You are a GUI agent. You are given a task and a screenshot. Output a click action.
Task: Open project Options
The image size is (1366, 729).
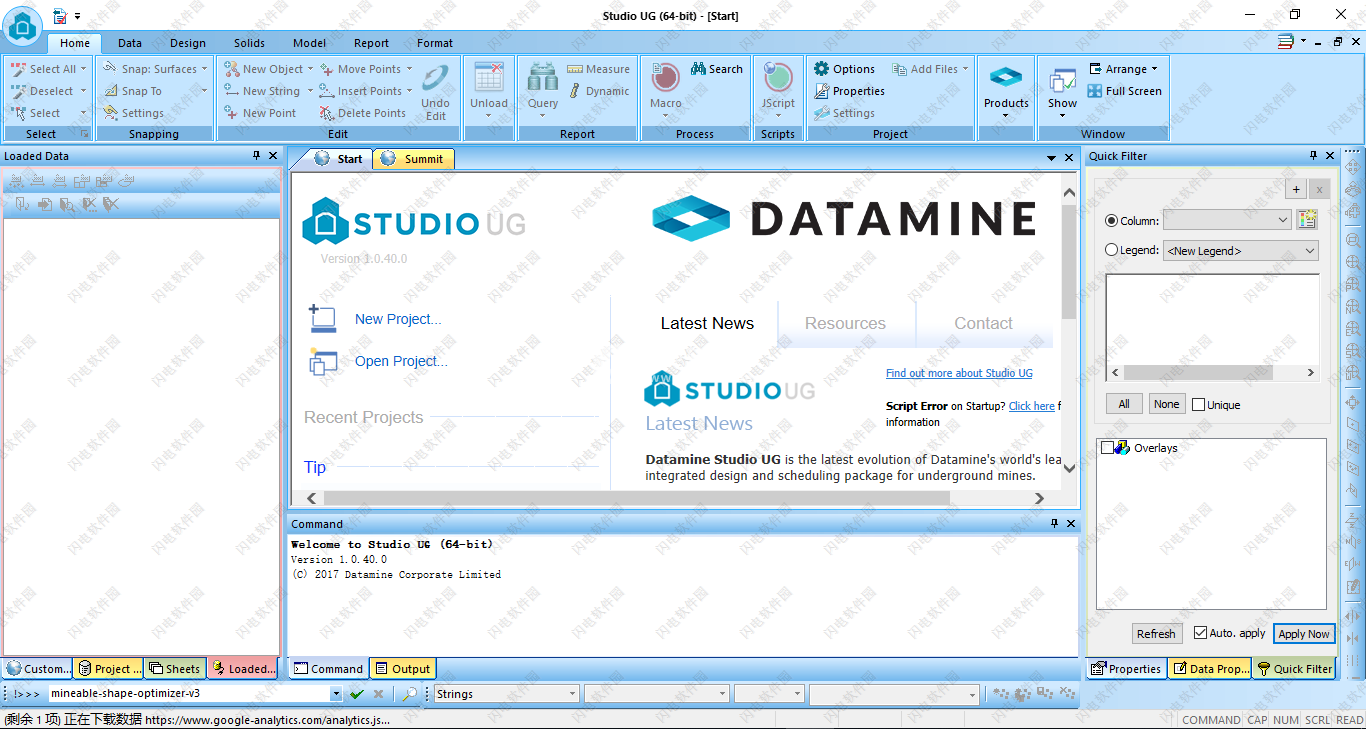pyautogui.click(x=844, y=69)
